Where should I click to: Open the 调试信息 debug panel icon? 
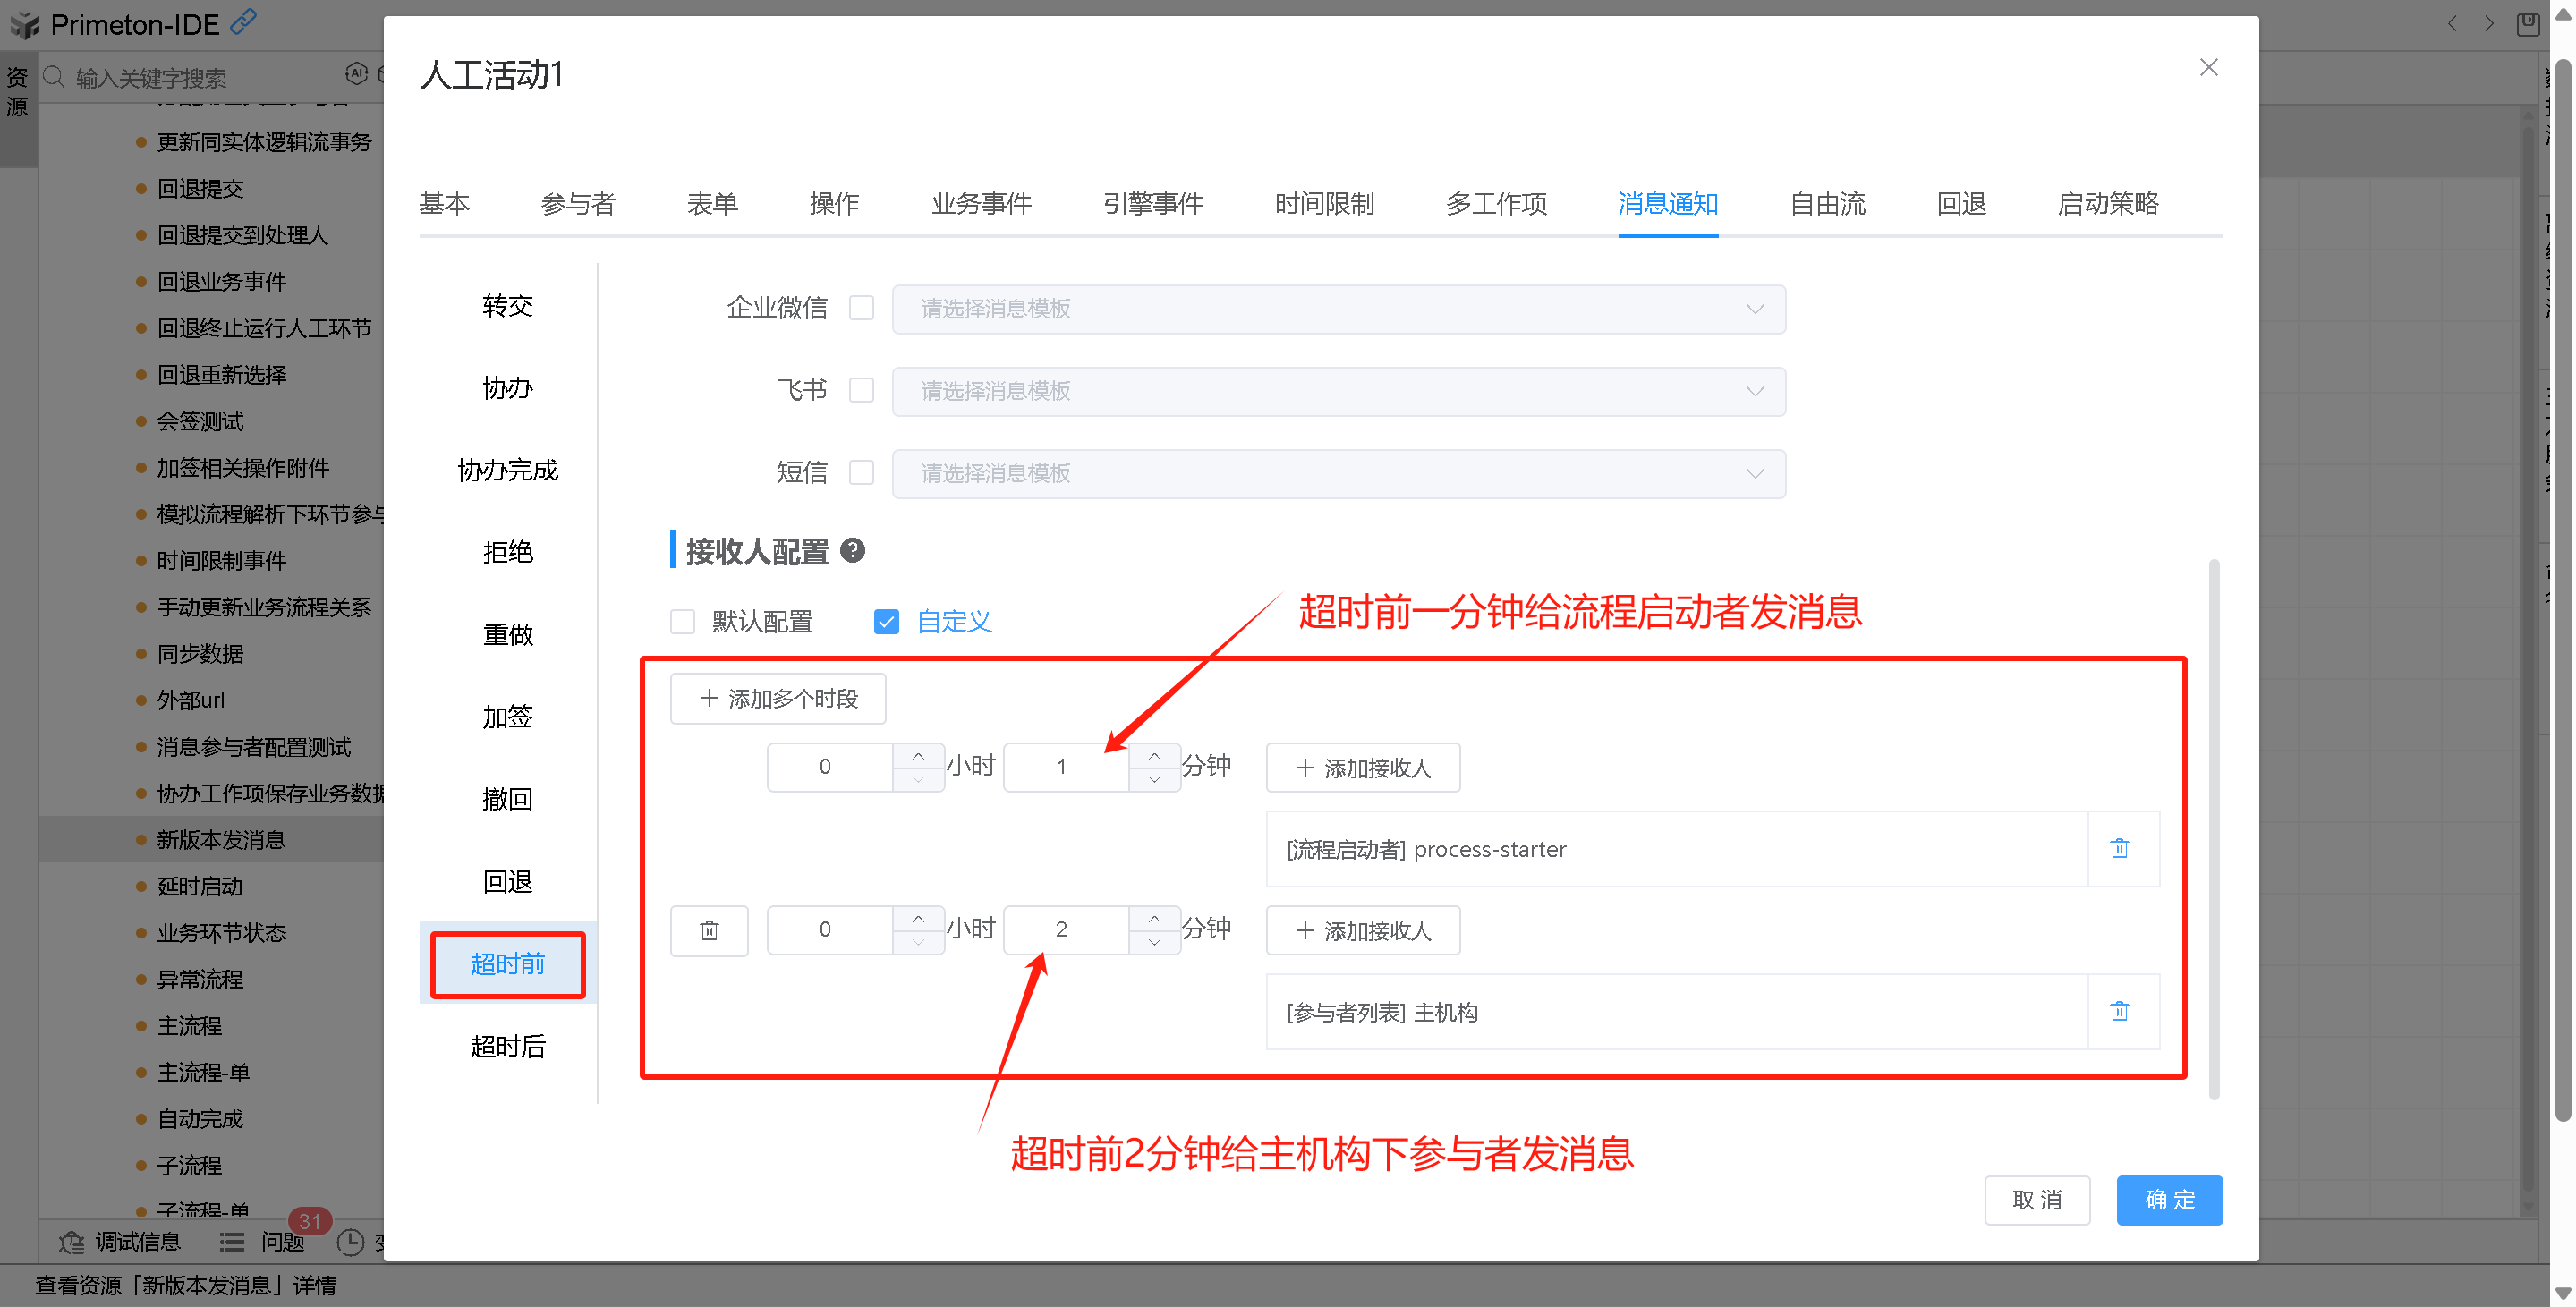pyautogui.click(x=72, y=1242)
